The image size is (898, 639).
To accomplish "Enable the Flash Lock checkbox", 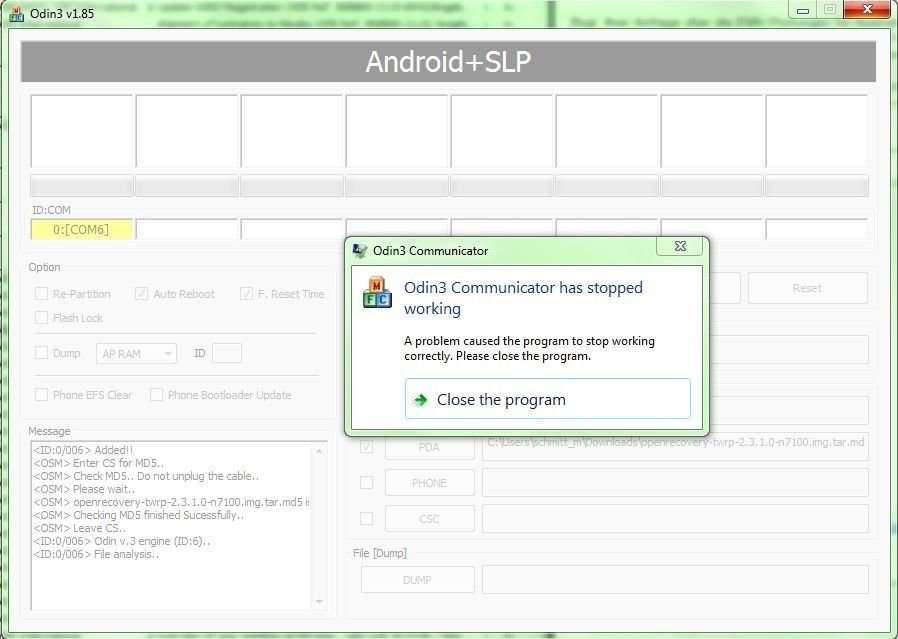I will tap(41, 318).
